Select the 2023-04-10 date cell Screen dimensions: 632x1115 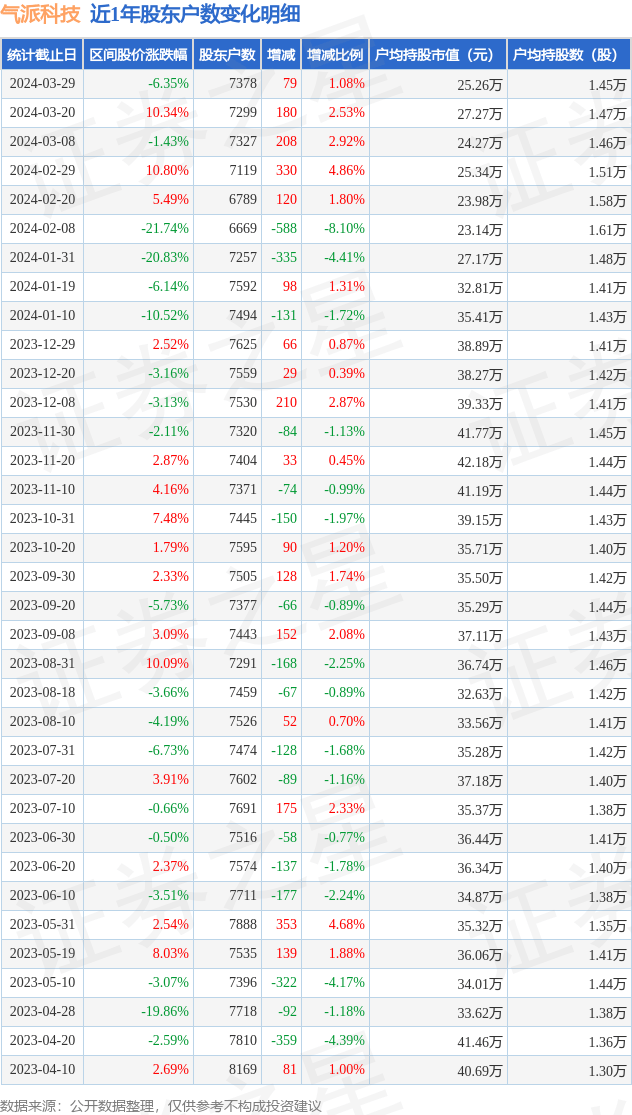(x=42, y=1070)
